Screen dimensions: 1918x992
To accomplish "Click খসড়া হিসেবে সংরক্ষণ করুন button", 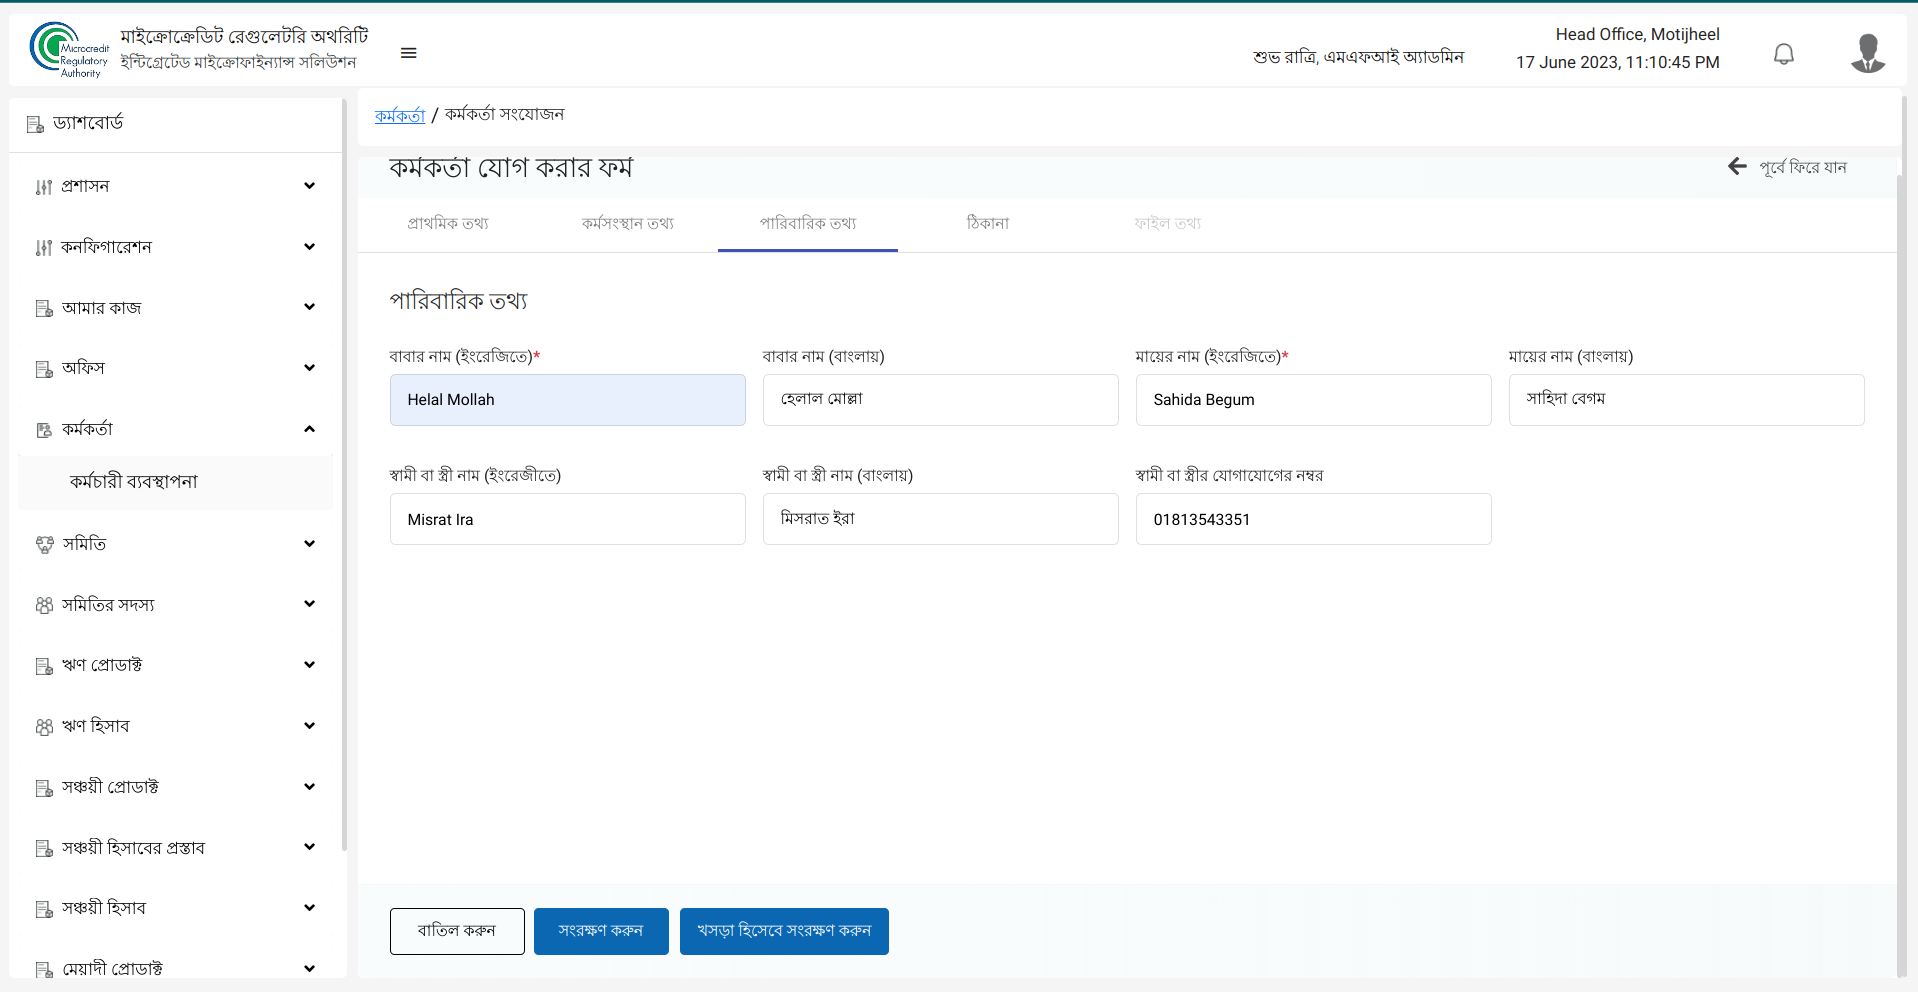I will (784, 931).
